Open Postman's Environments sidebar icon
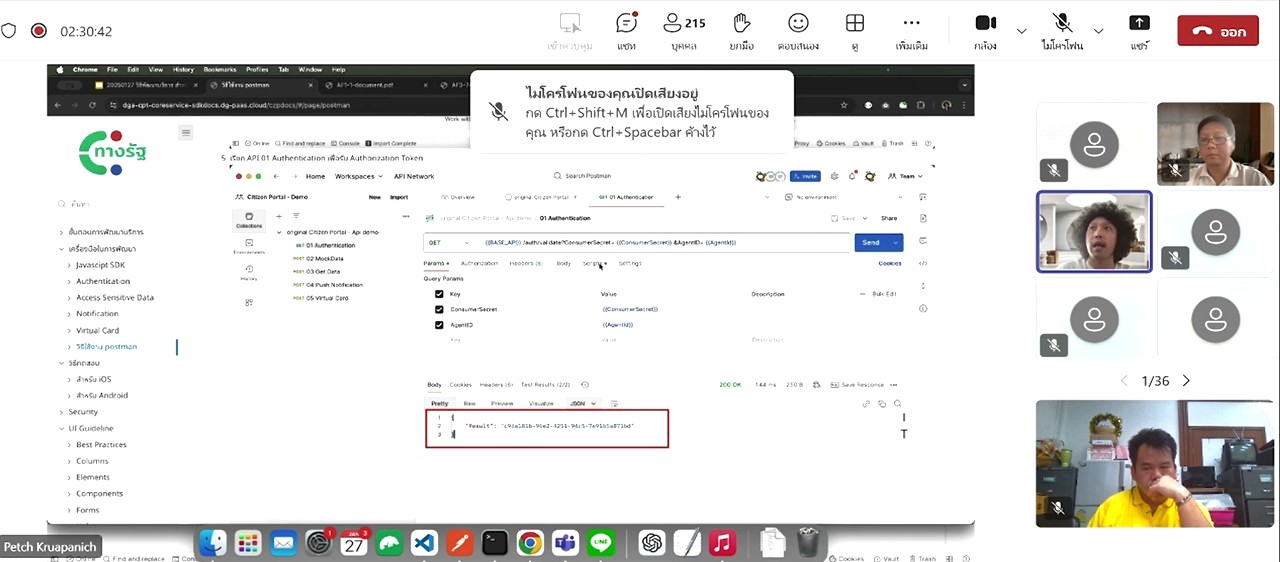Image resolution: width=1280 pixels, height=562 pixels. [x=249, y=247]
